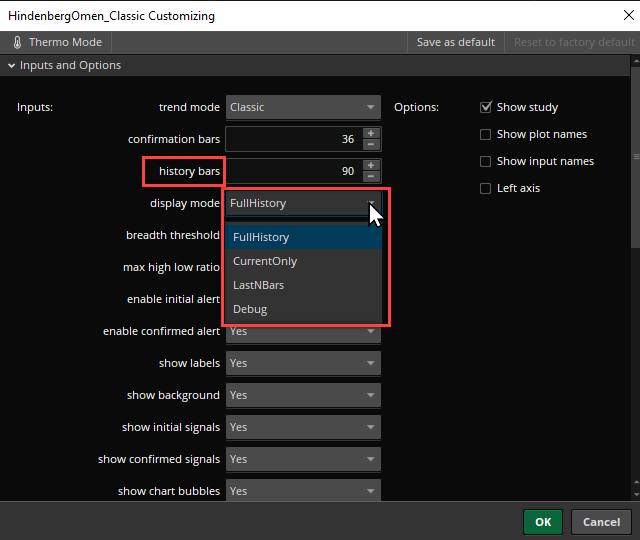Confirm with the OK button
640x540 pixels.
(543, 522)
